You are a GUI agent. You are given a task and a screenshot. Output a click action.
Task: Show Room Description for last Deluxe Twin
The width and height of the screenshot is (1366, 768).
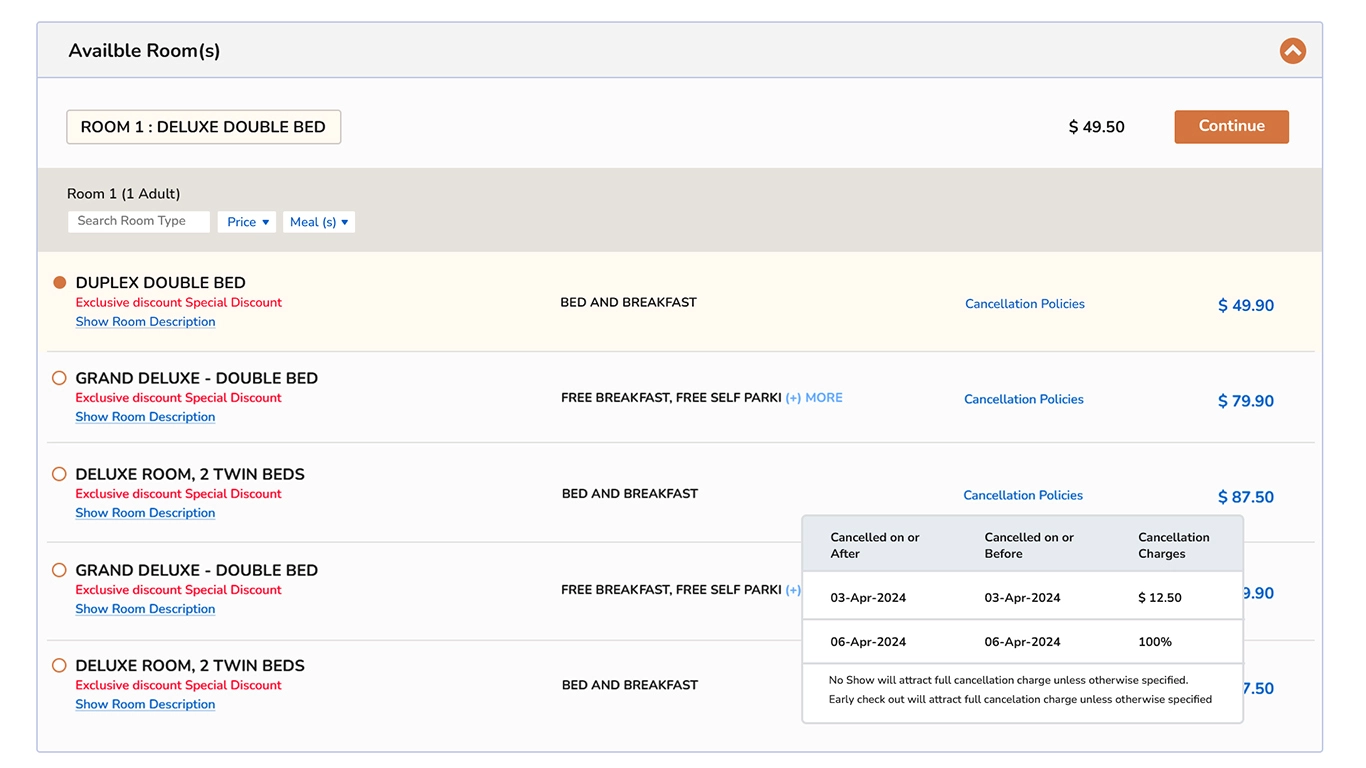[x=145, y=704]
